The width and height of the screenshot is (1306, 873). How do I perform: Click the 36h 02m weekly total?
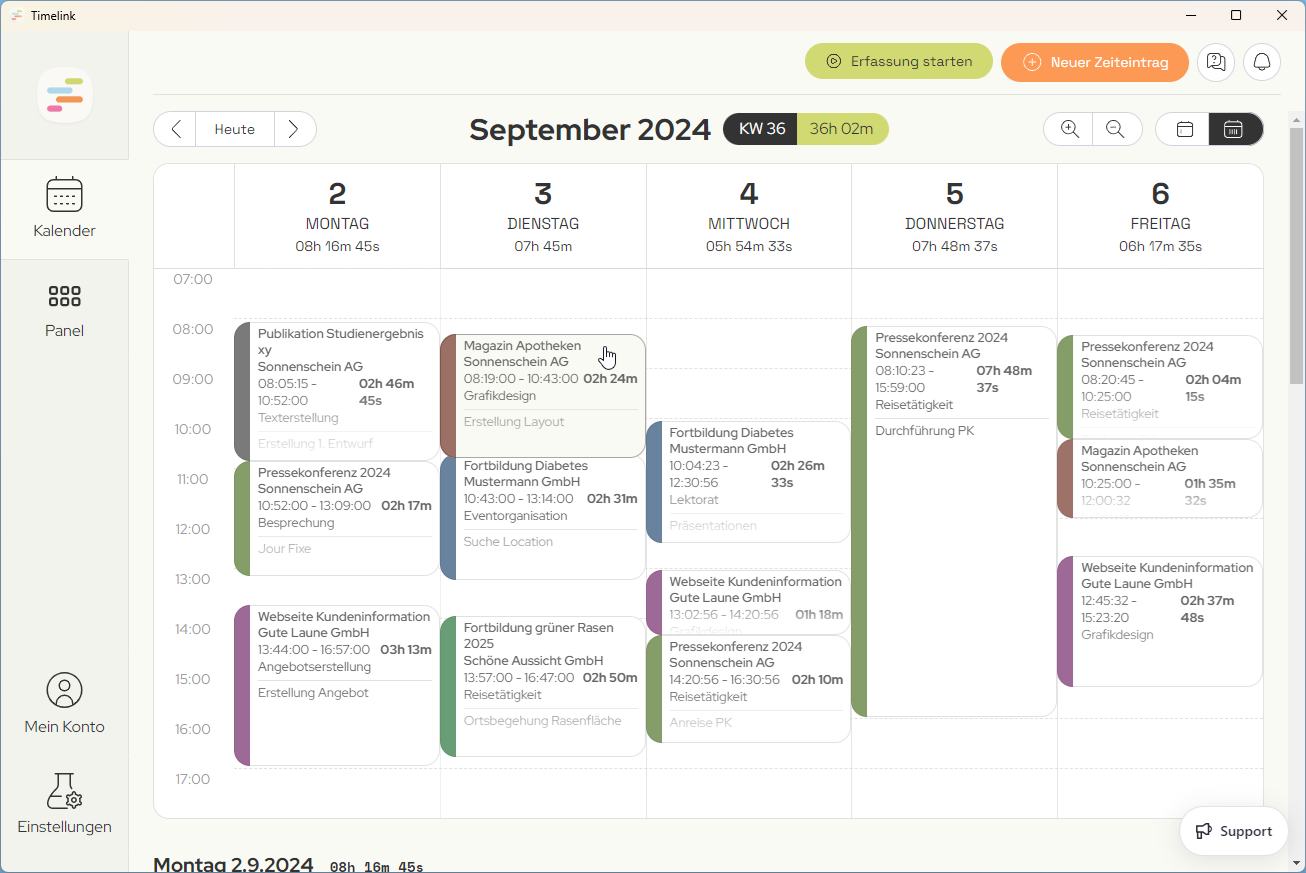pyautogui.click(x=842, y=129)
